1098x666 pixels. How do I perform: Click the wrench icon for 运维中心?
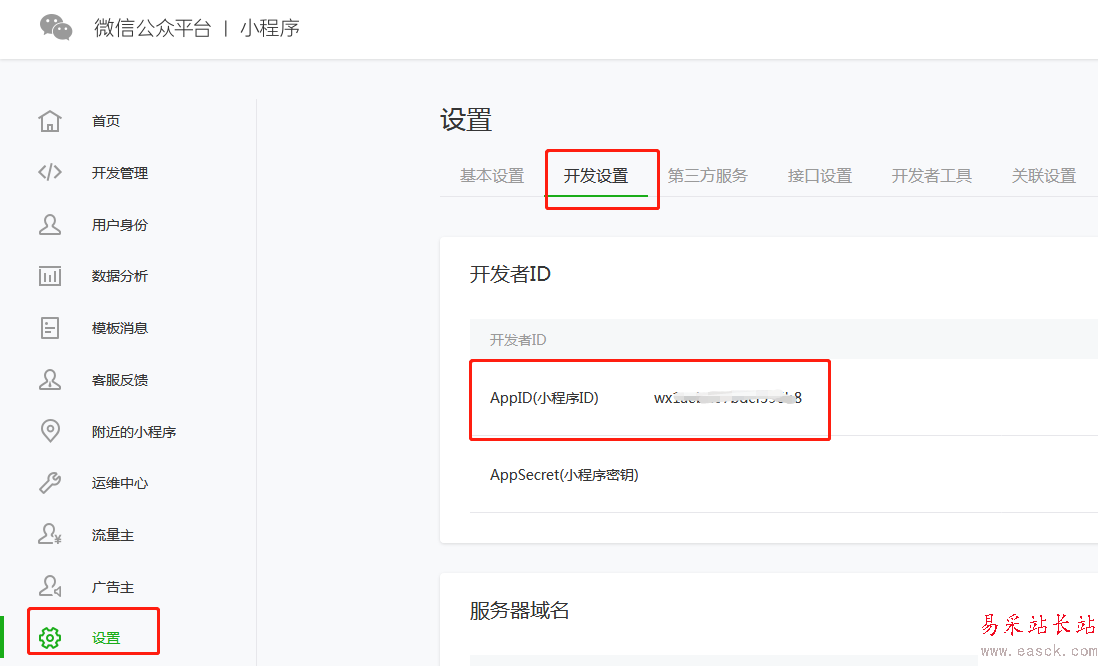click(x=50, y=483)
